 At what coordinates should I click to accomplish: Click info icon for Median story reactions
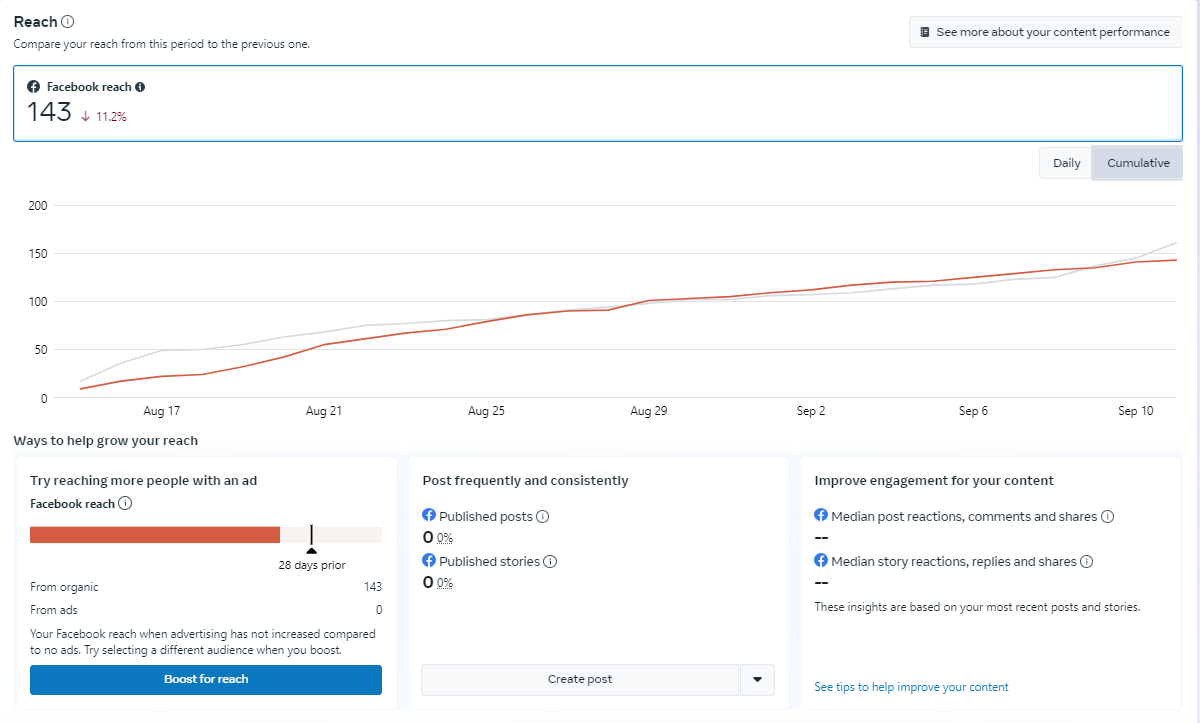coord(1086,562)
